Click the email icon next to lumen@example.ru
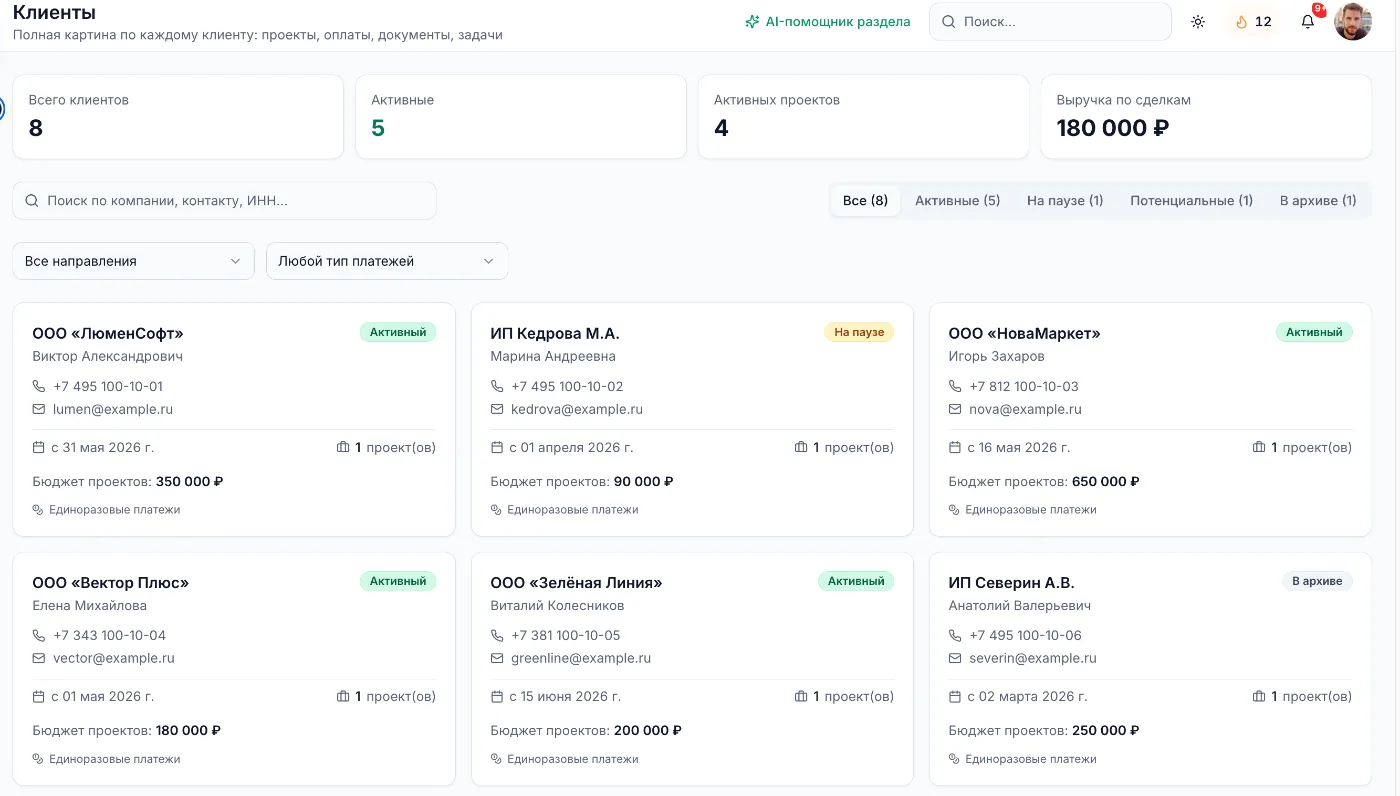Viewport: 1400px width, 796px height. click(39, 409)
